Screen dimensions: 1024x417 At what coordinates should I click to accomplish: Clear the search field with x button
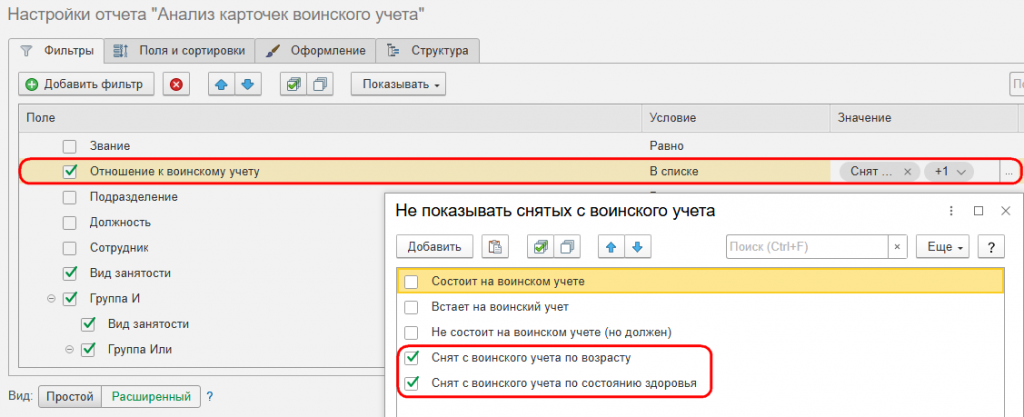[x=897, y=247]
